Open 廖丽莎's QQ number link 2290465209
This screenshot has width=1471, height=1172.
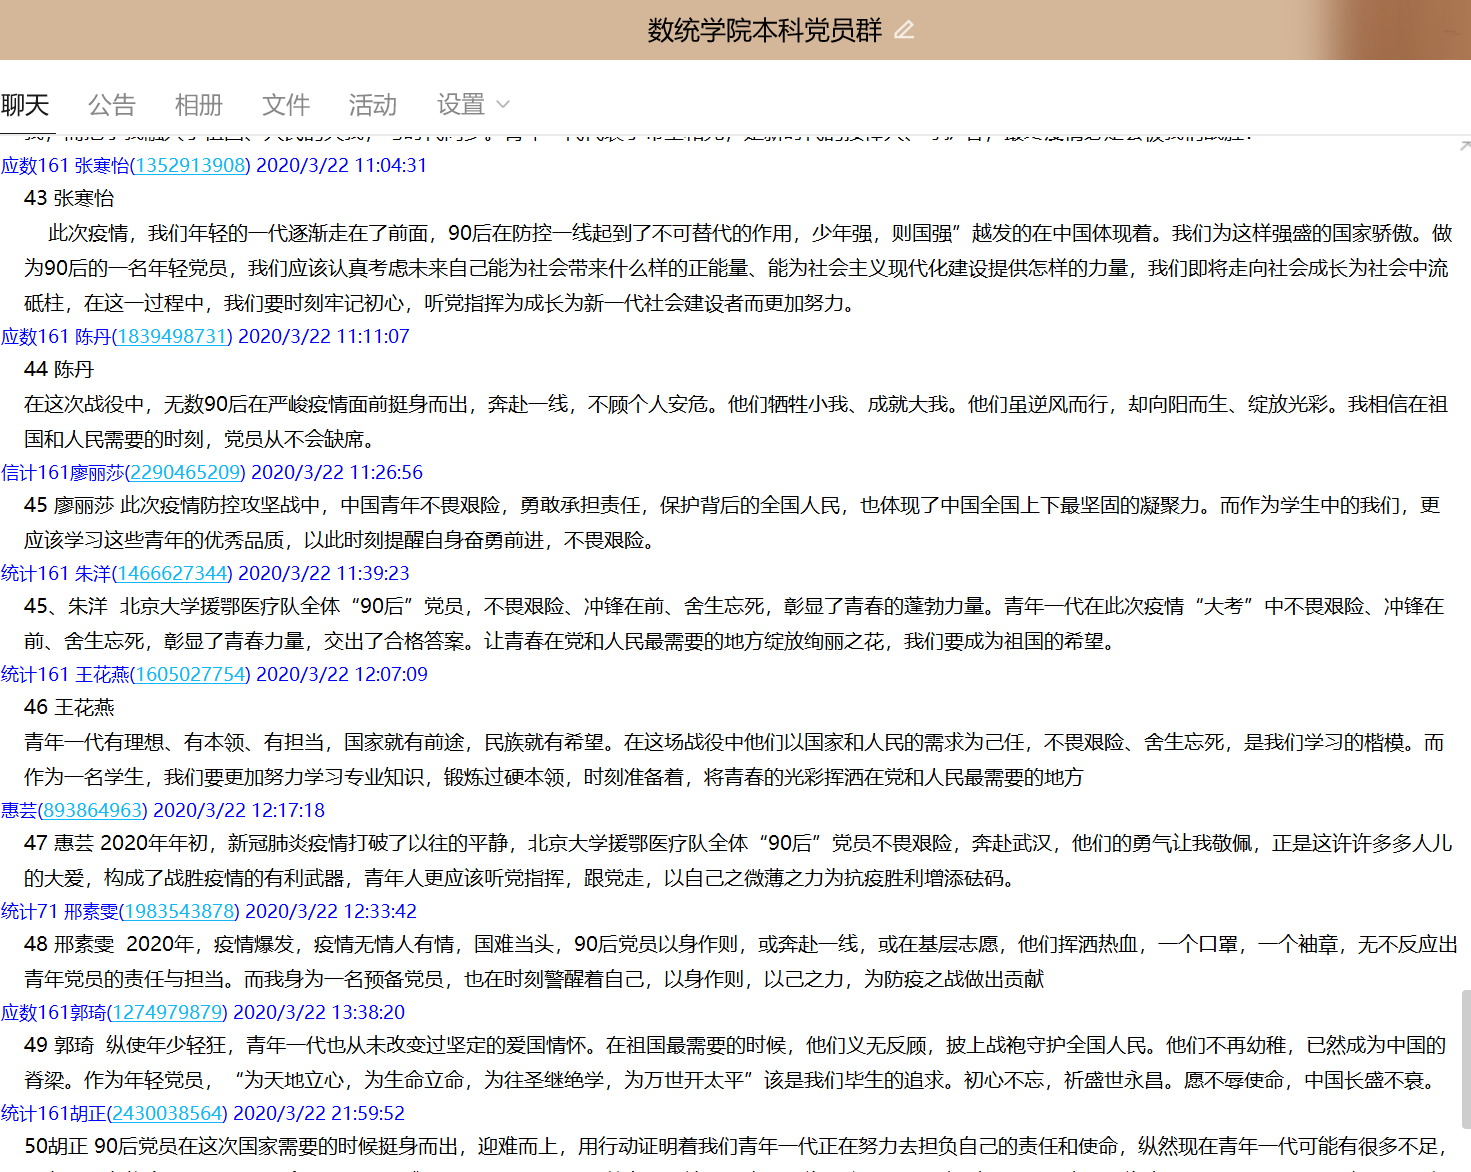click(x=185, y=473)
